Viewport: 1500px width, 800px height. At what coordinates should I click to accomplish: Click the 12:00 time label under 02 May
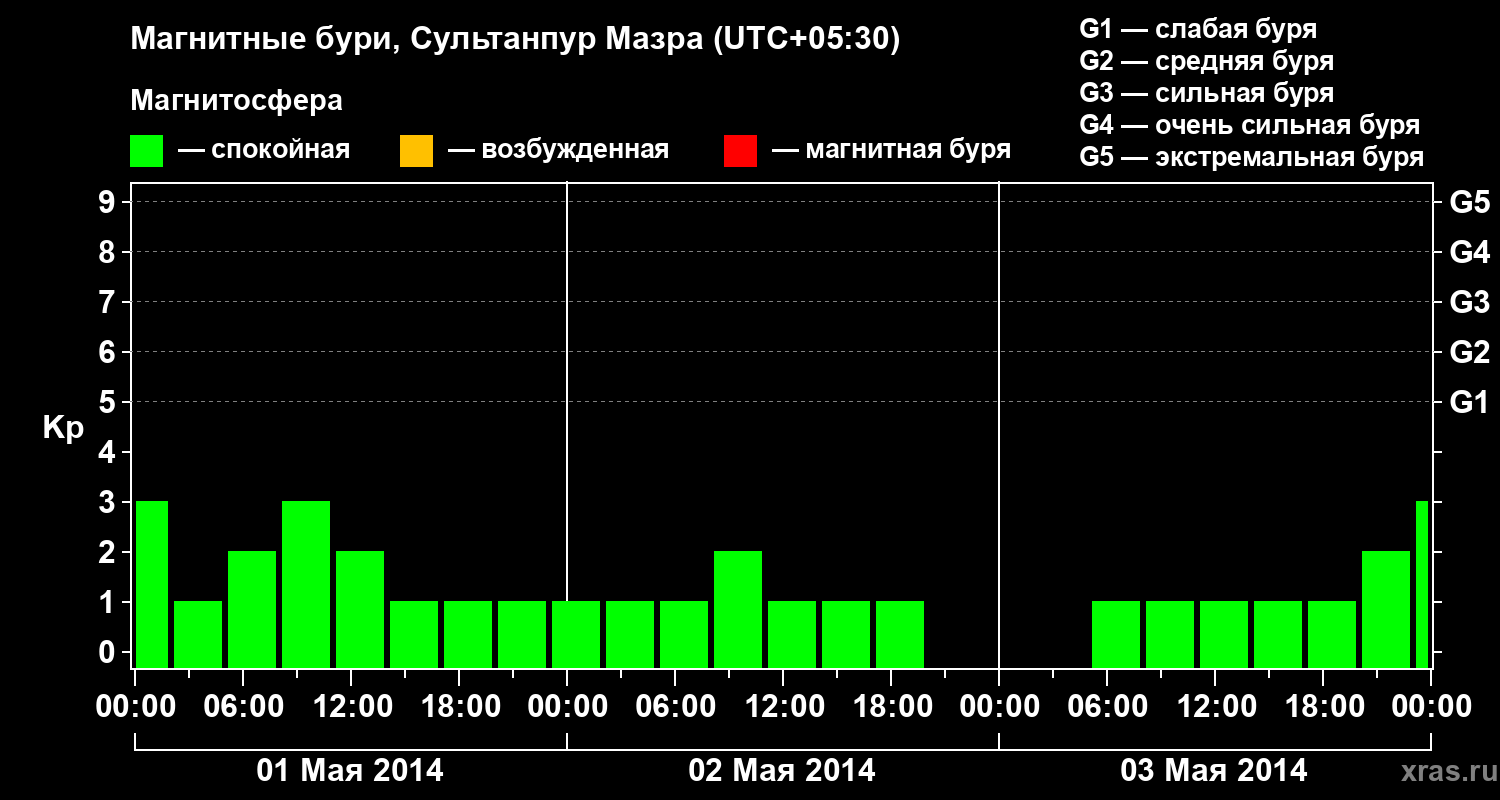[786, 707]
